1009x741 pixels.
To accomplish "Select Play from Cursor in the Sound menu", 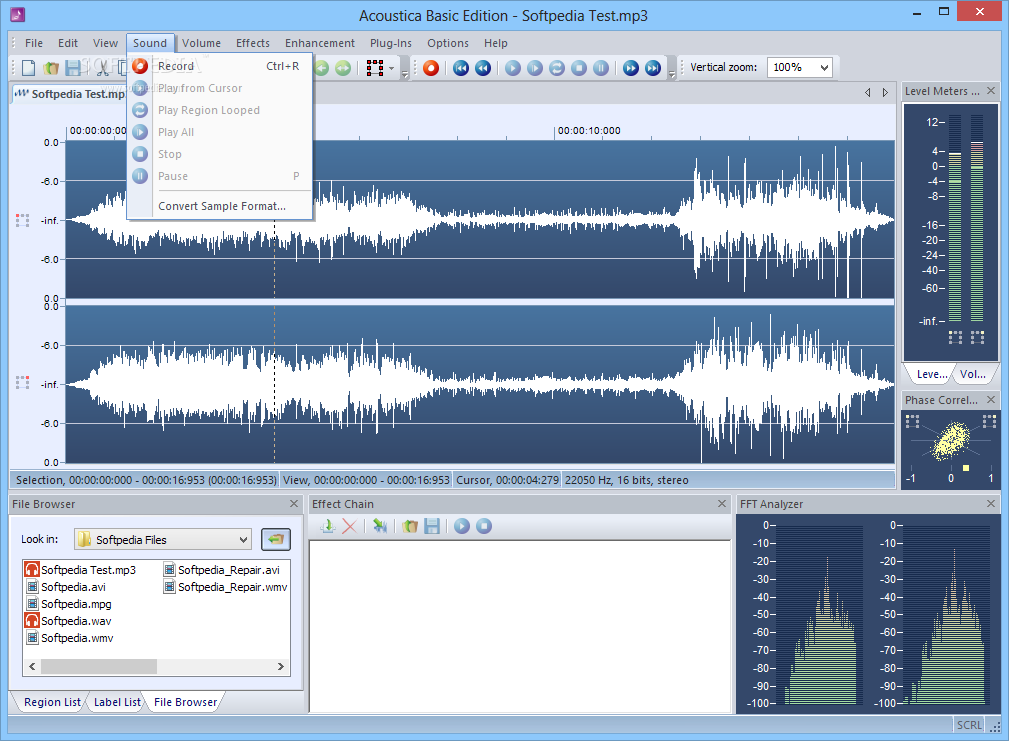I will pyautogui.click(x=221, y=88).
